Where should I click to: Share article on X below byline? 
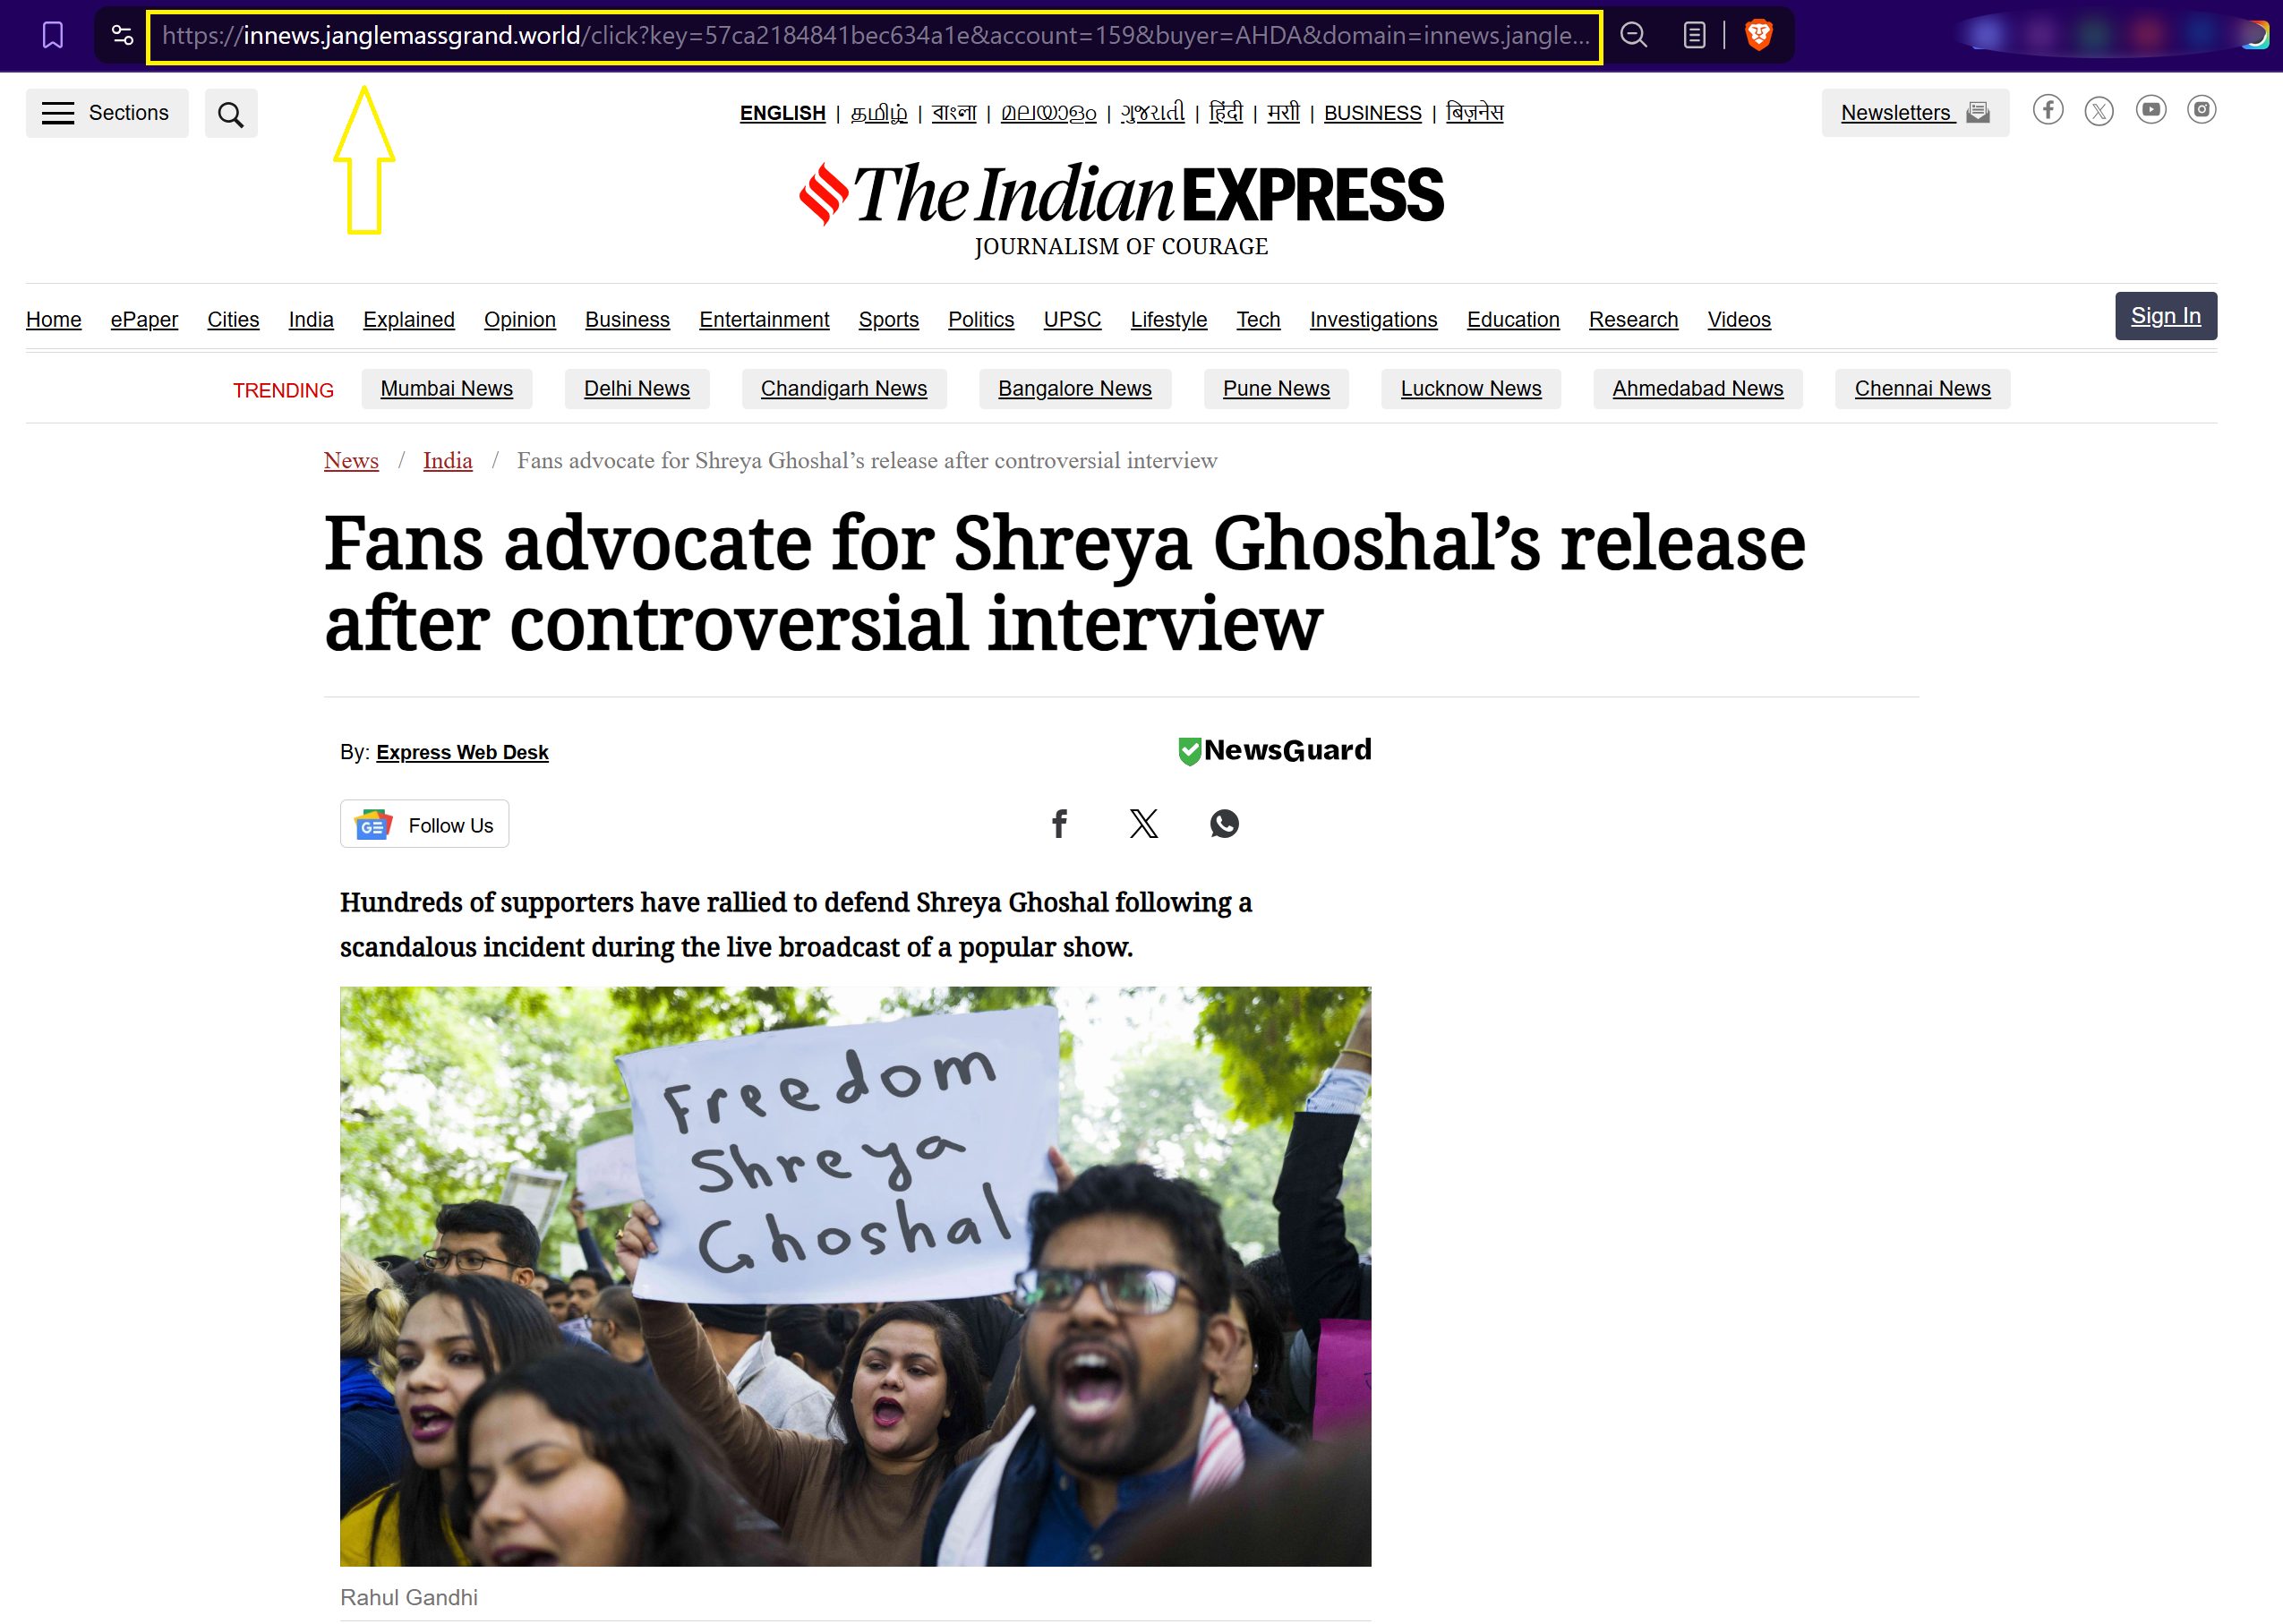click(1143, 824)
